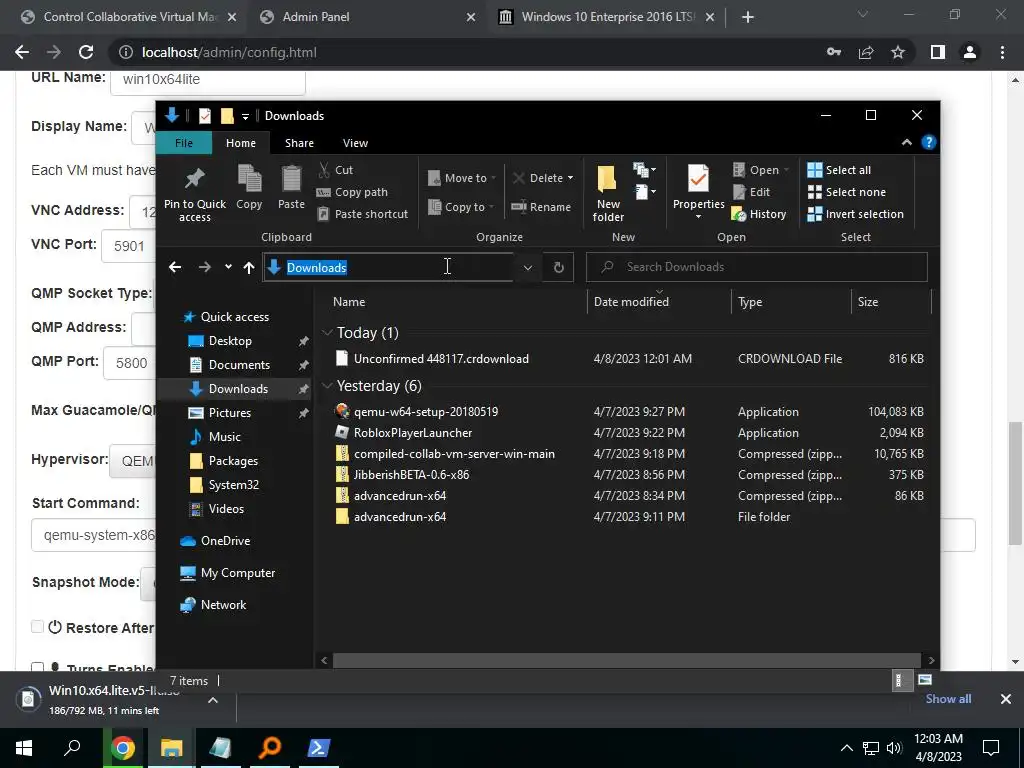Open file History from the ribbon
Image resolution: width=1024 pixels, height=768 pixels.
[759, 214]
